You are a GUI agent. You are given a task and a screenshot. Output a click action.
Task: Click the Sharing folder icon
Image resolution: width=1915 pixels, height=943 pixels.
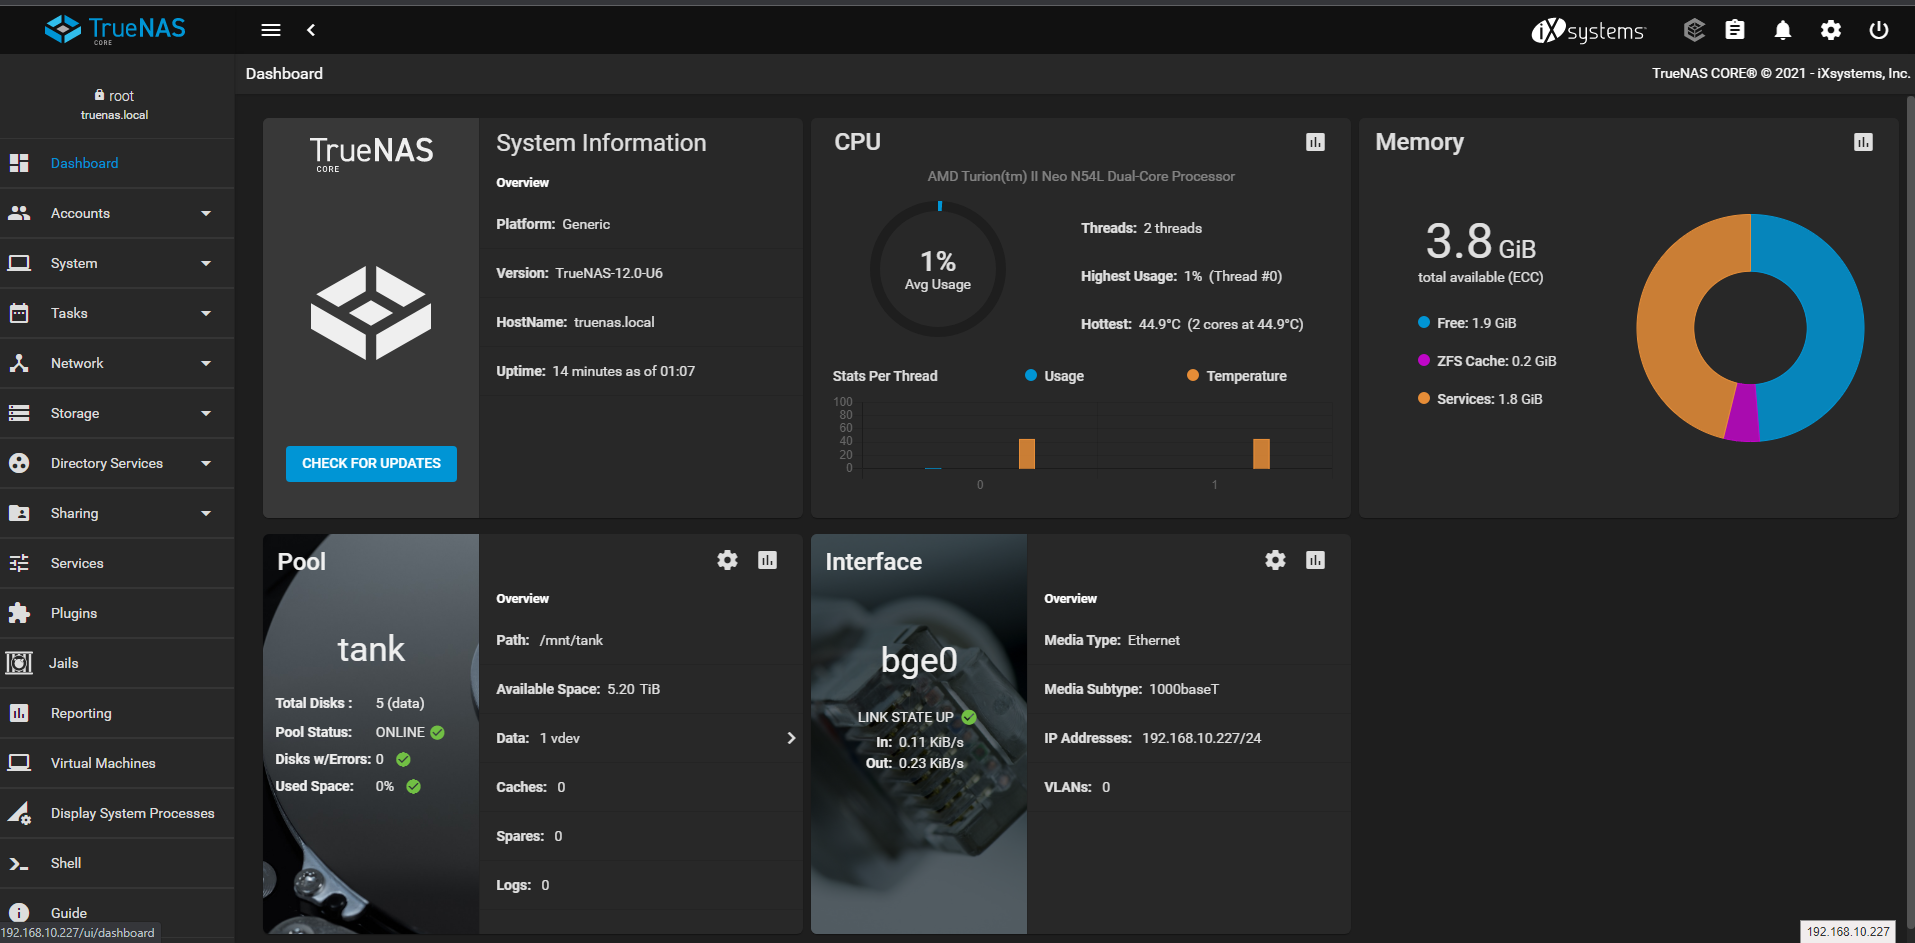[x=19, y=513]
